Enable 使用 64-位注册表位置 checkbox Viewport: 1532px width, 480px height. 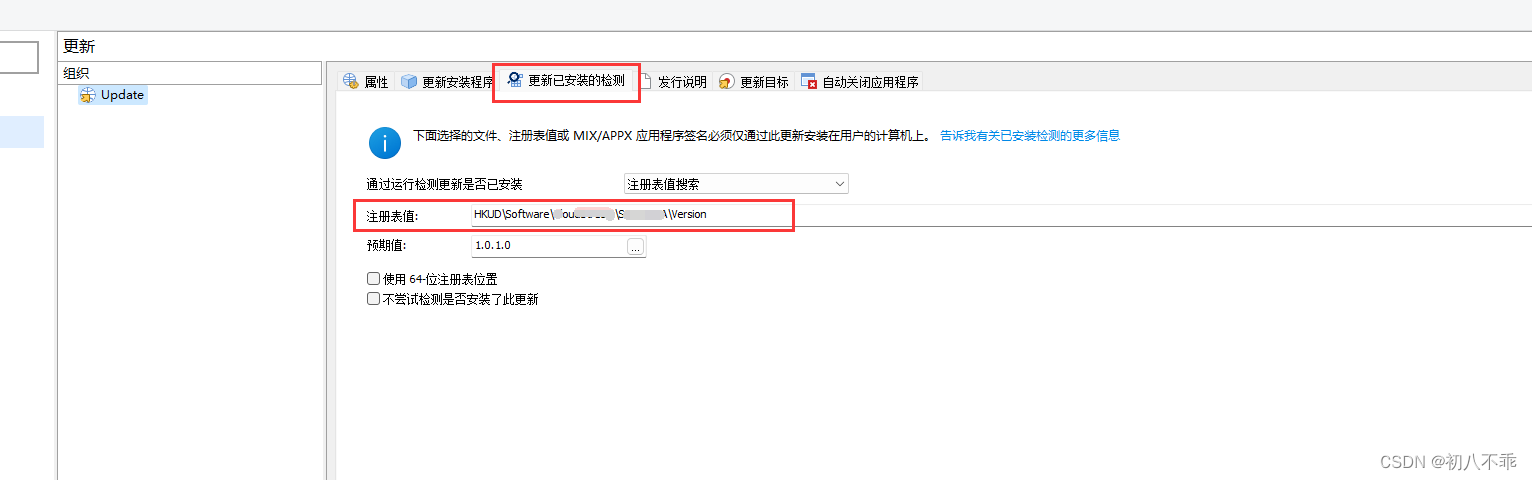(x=373, y=279)
